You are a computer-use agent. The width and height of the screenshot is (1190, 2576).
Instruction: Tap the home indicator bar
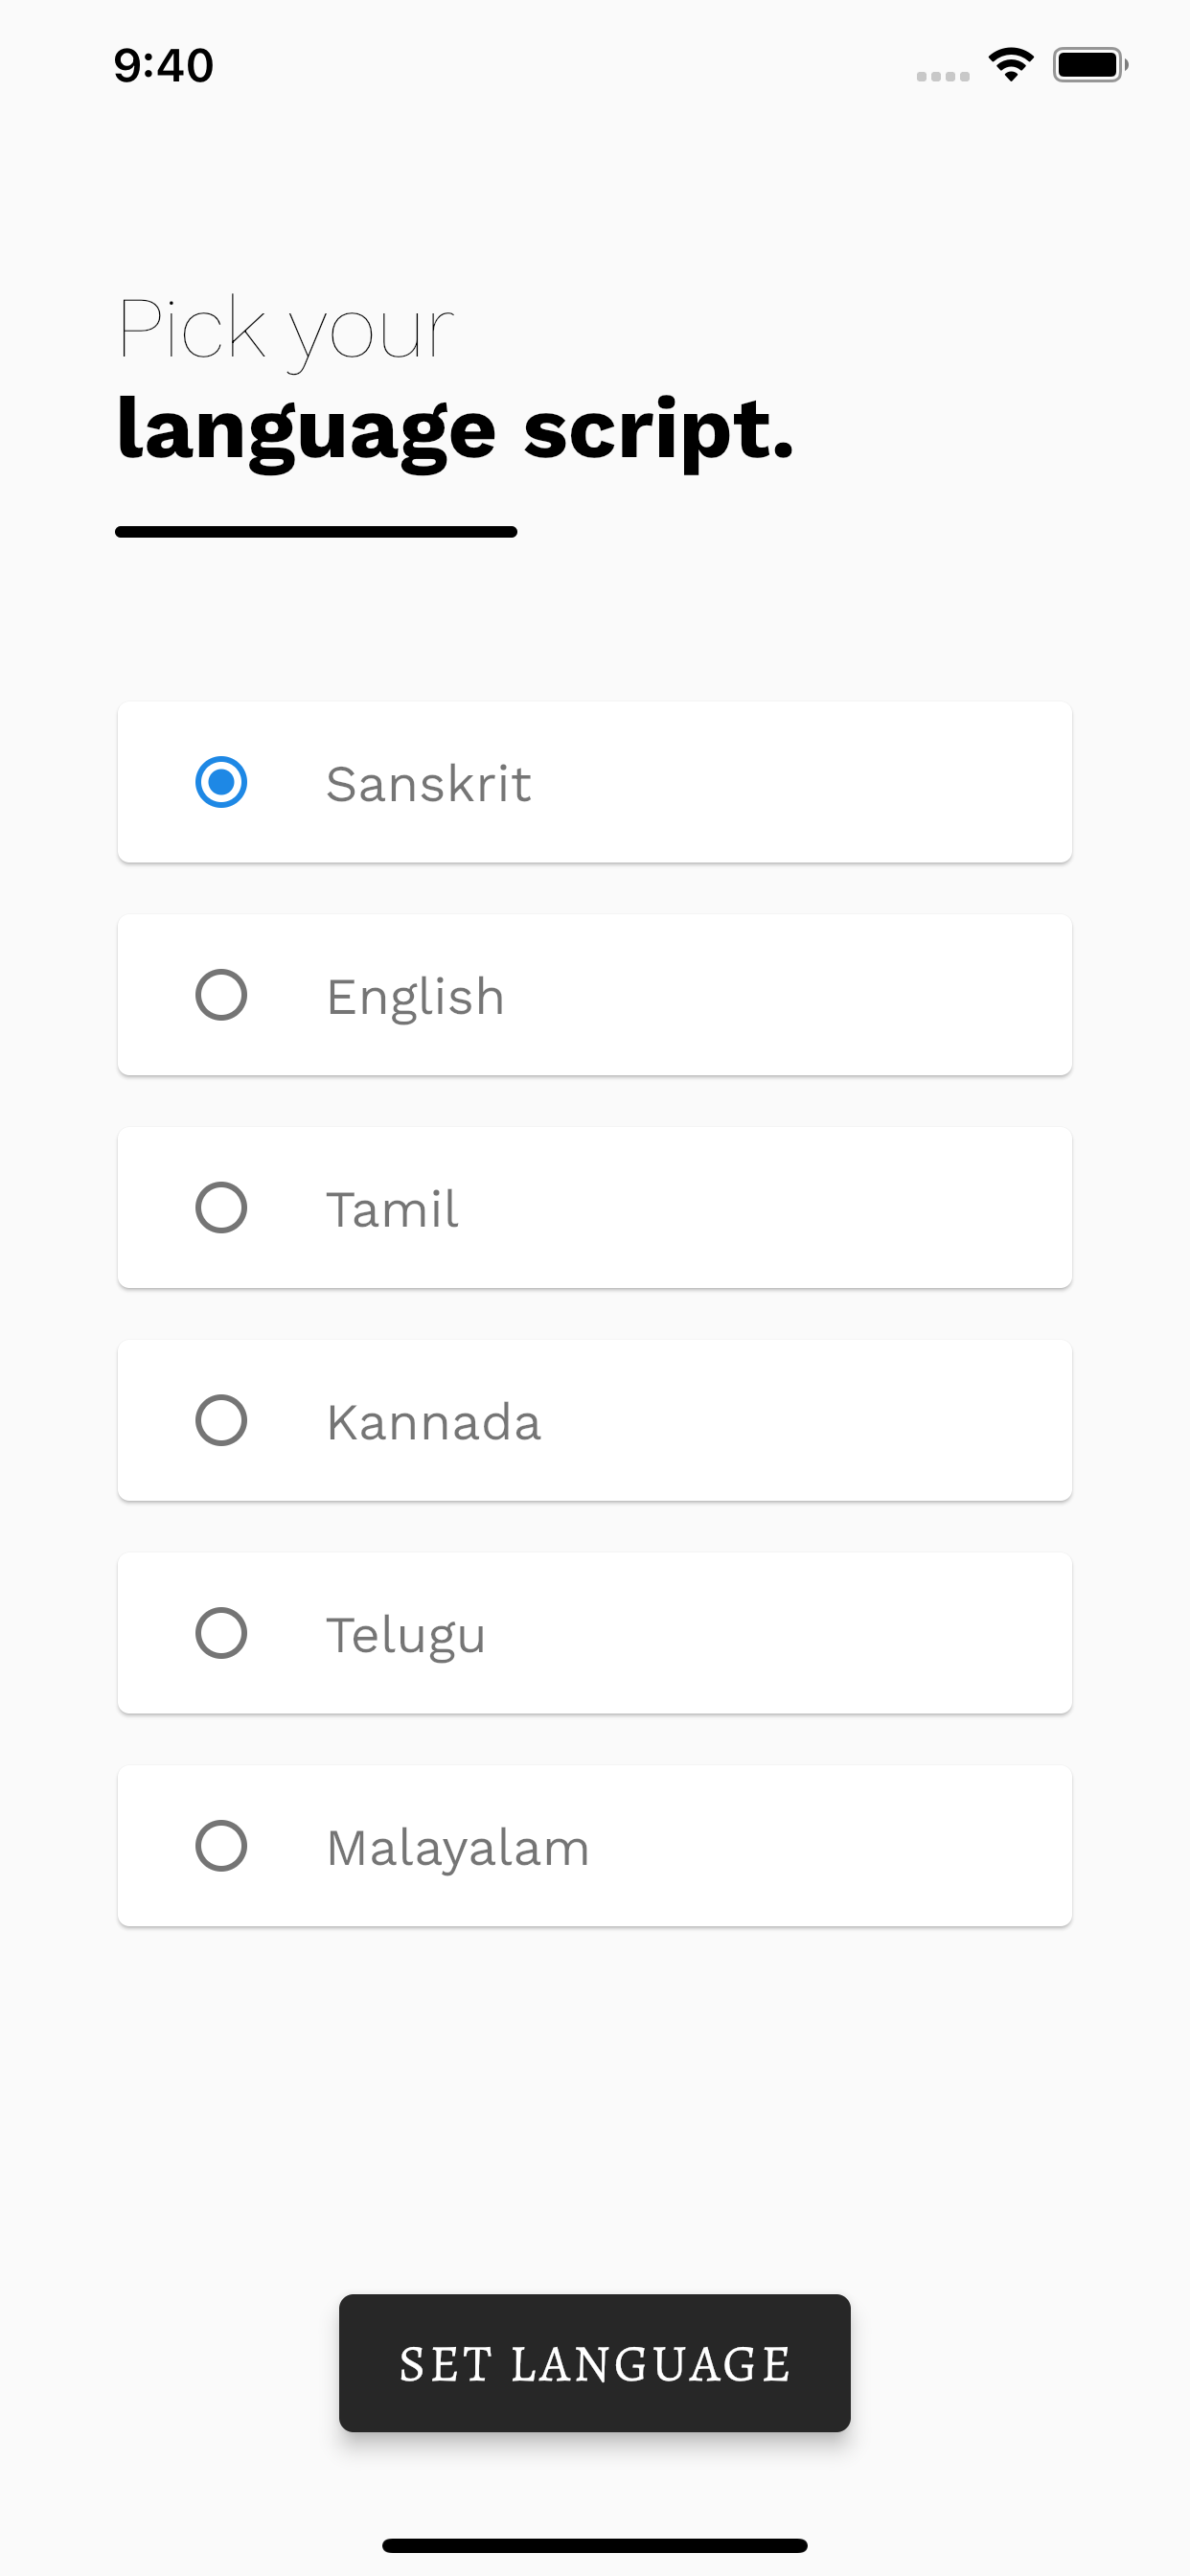[595, 2545]
